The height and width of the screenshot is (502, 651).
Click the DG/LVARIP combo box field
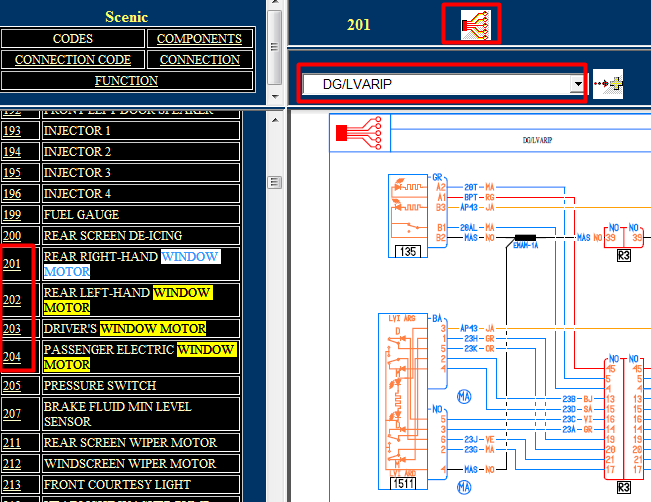coord(443,84)
